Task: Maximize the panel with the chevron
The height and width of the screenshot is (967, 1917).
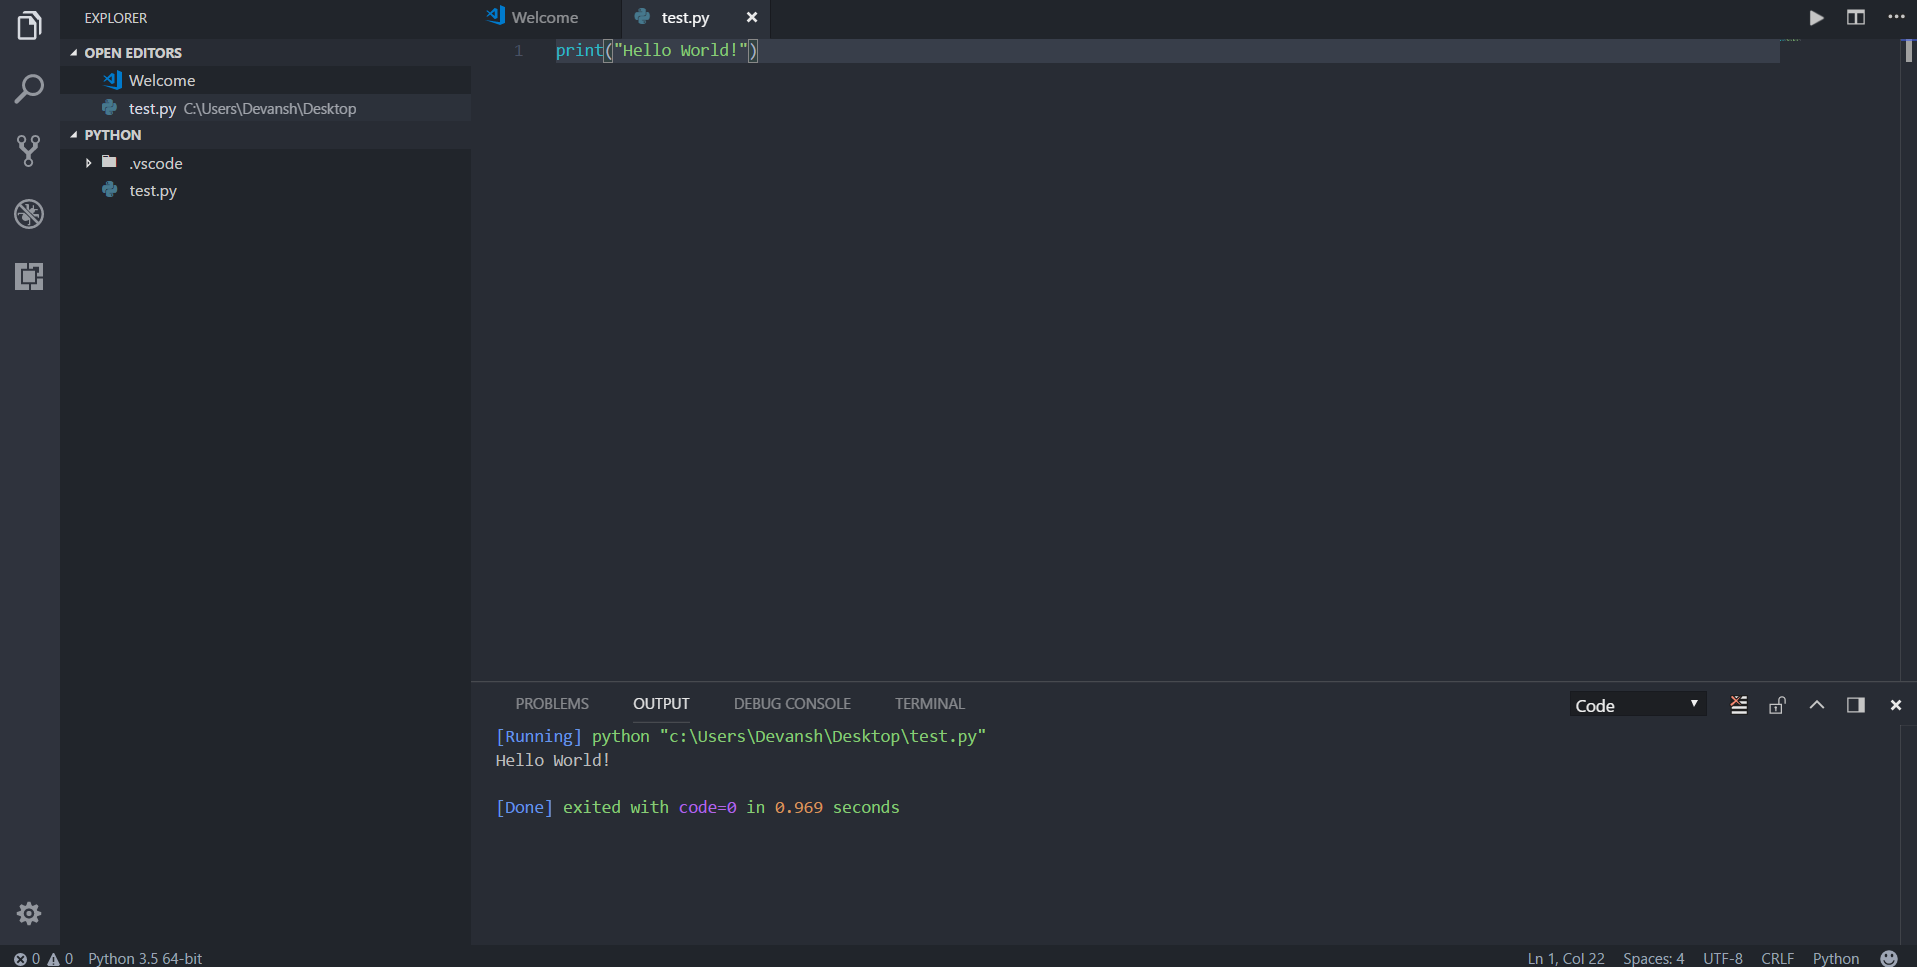Action: 1816,705
